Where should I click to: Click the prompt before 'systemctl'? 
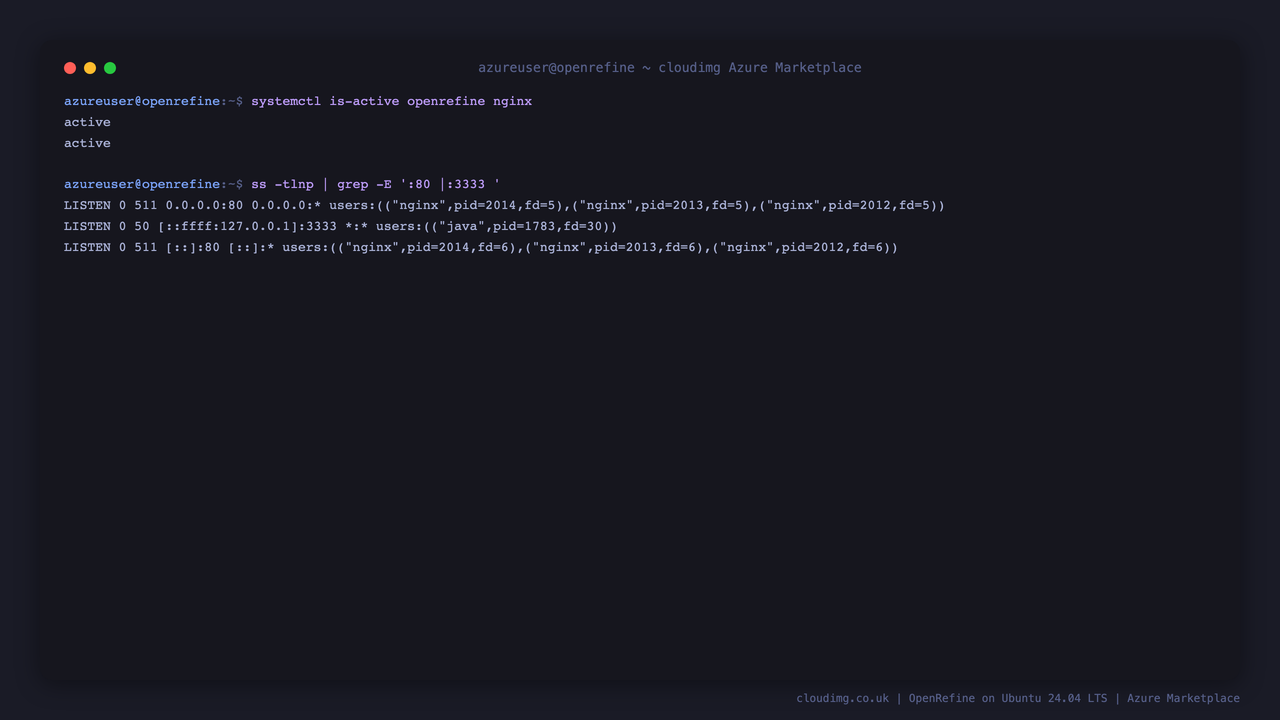coord(153,101)
